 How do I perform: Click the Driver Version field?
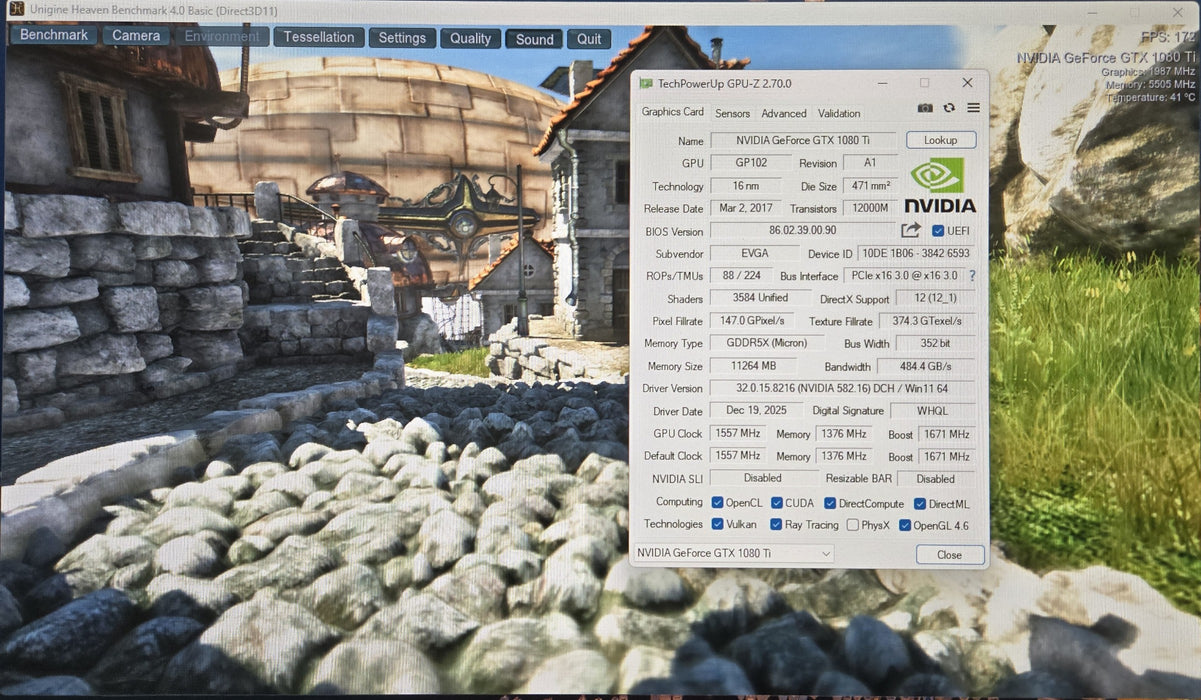tap(843, 388)
